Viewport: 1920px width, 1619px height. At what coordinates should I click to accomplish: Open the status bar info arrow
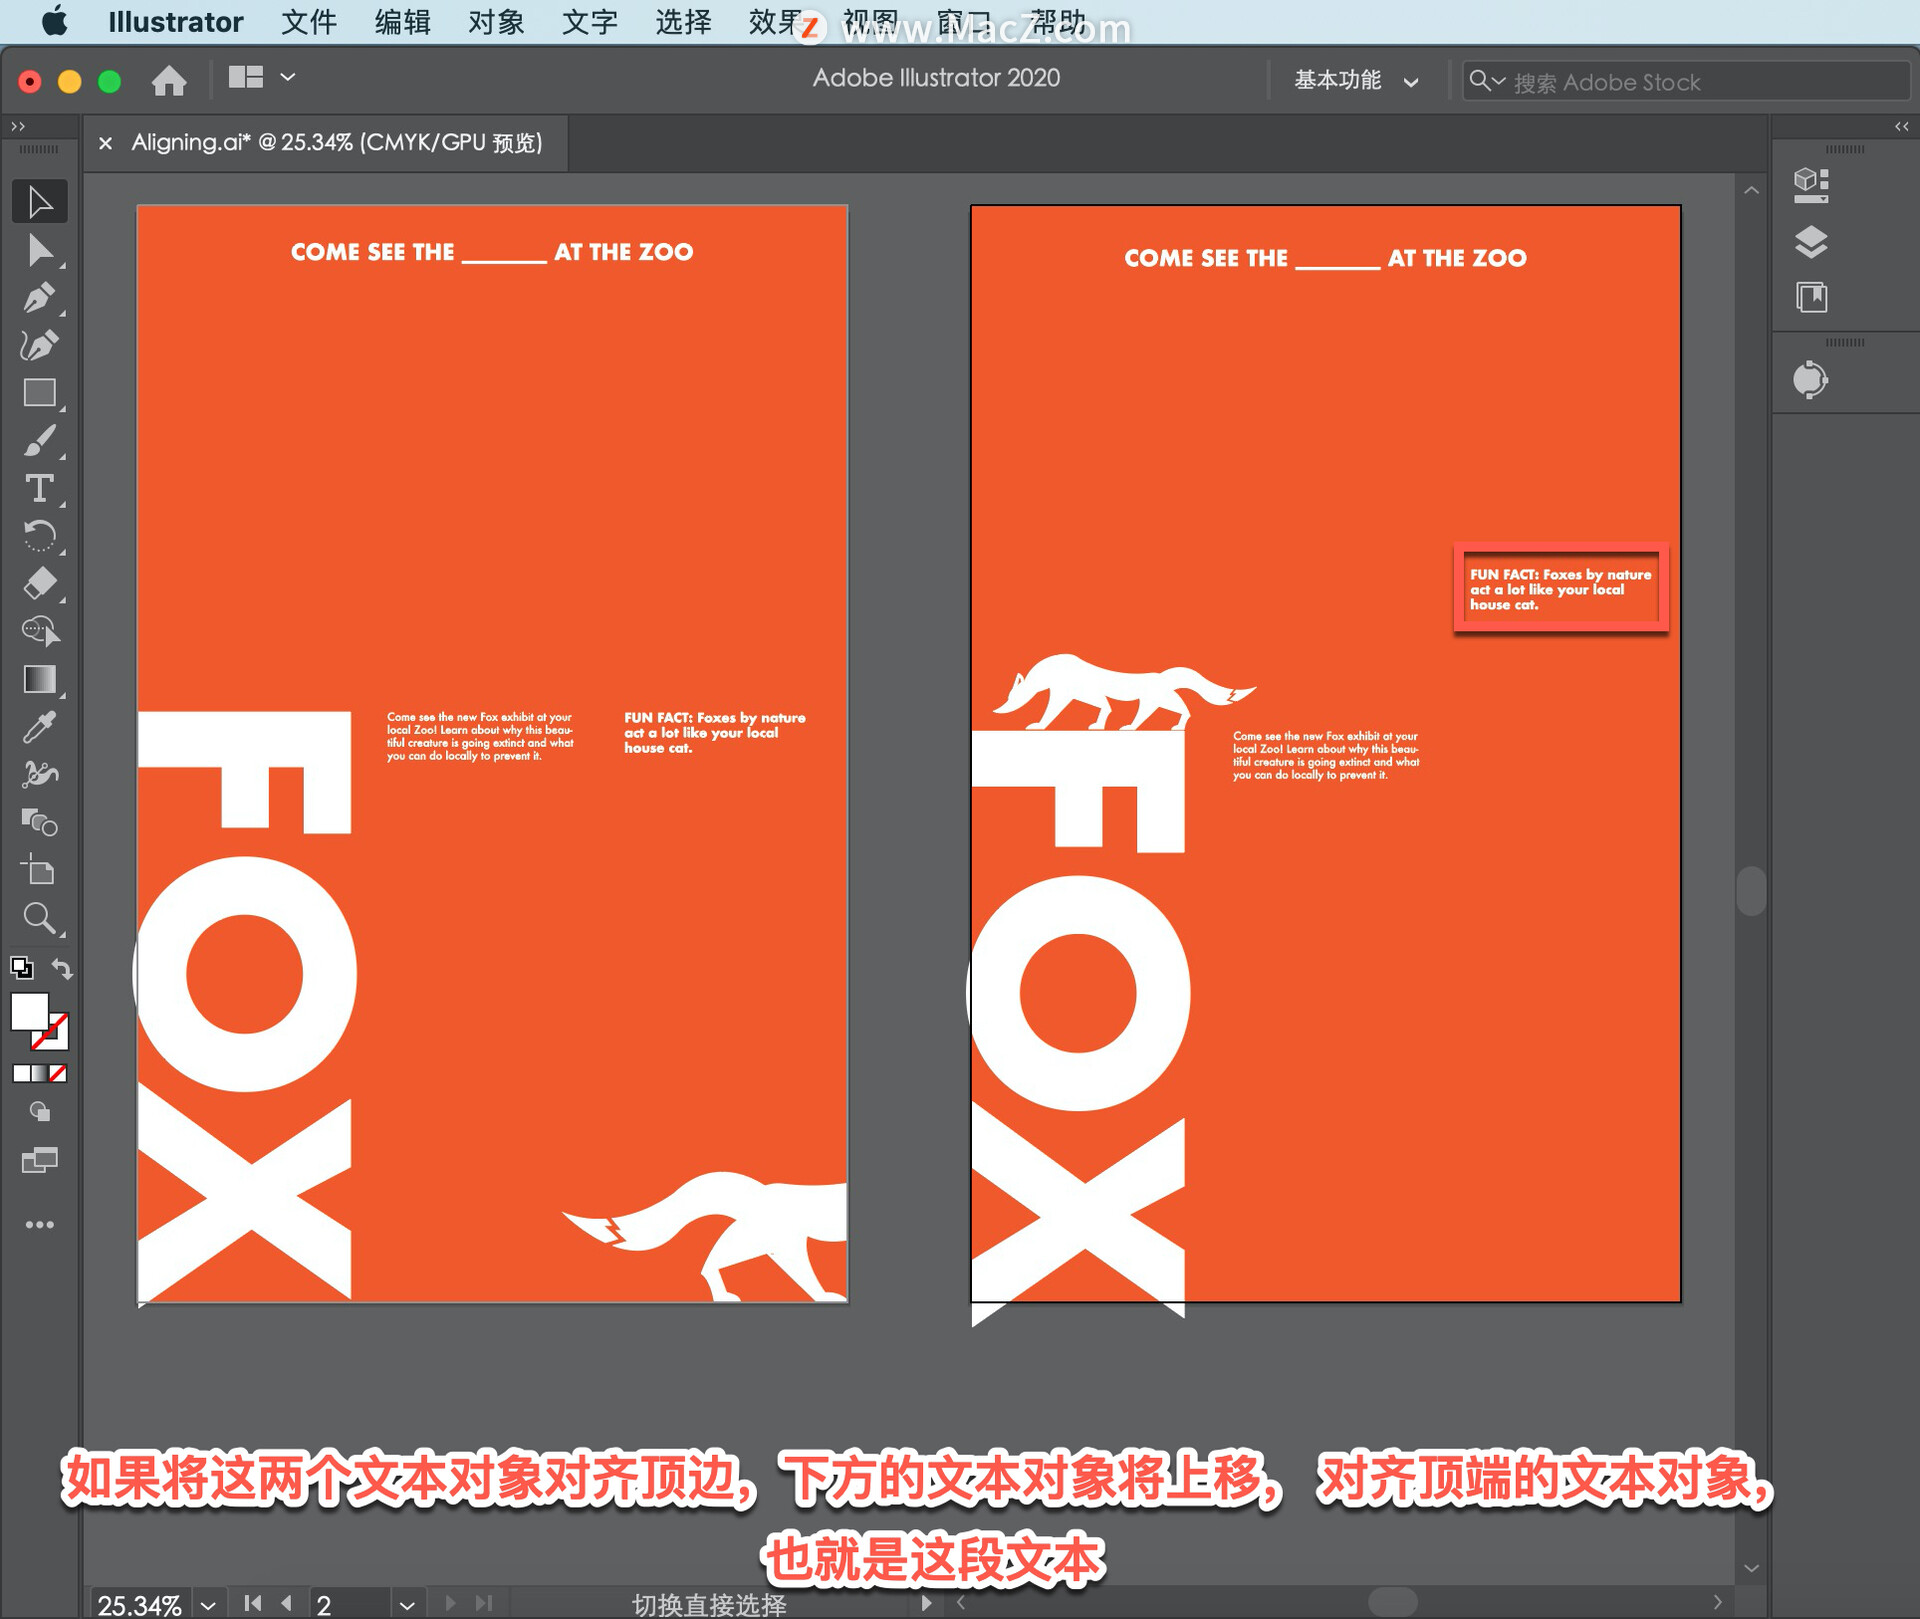pos(926,1603)
